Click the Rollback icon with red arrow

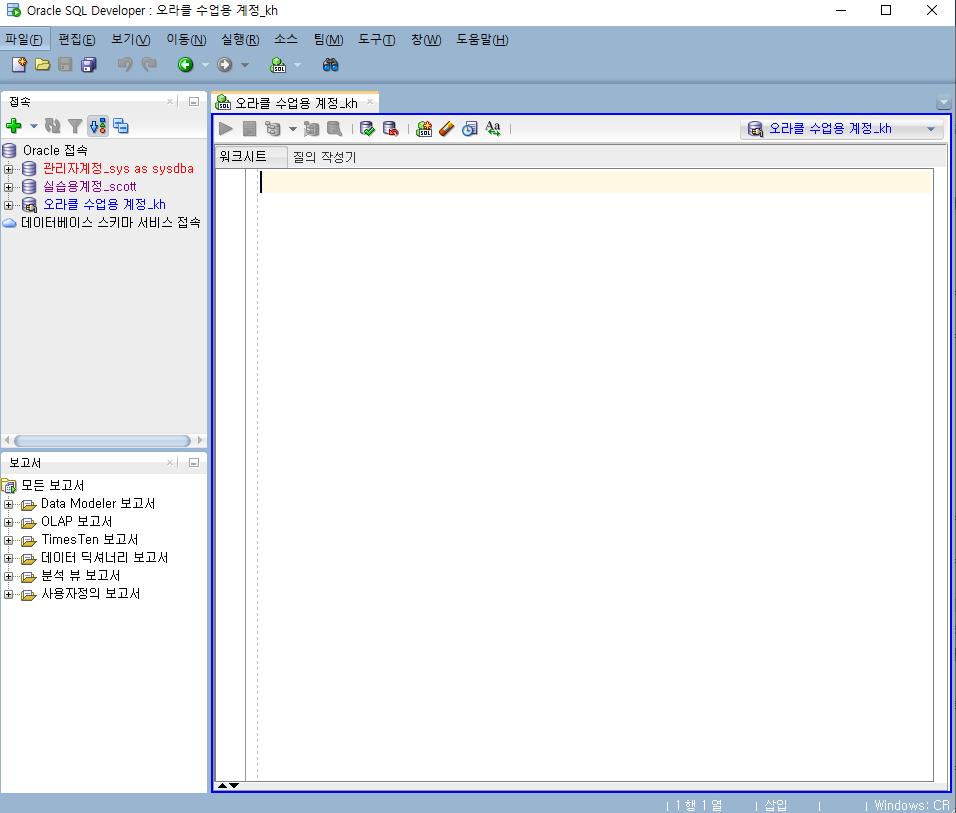pyautogui.click(x=390, y=129)
